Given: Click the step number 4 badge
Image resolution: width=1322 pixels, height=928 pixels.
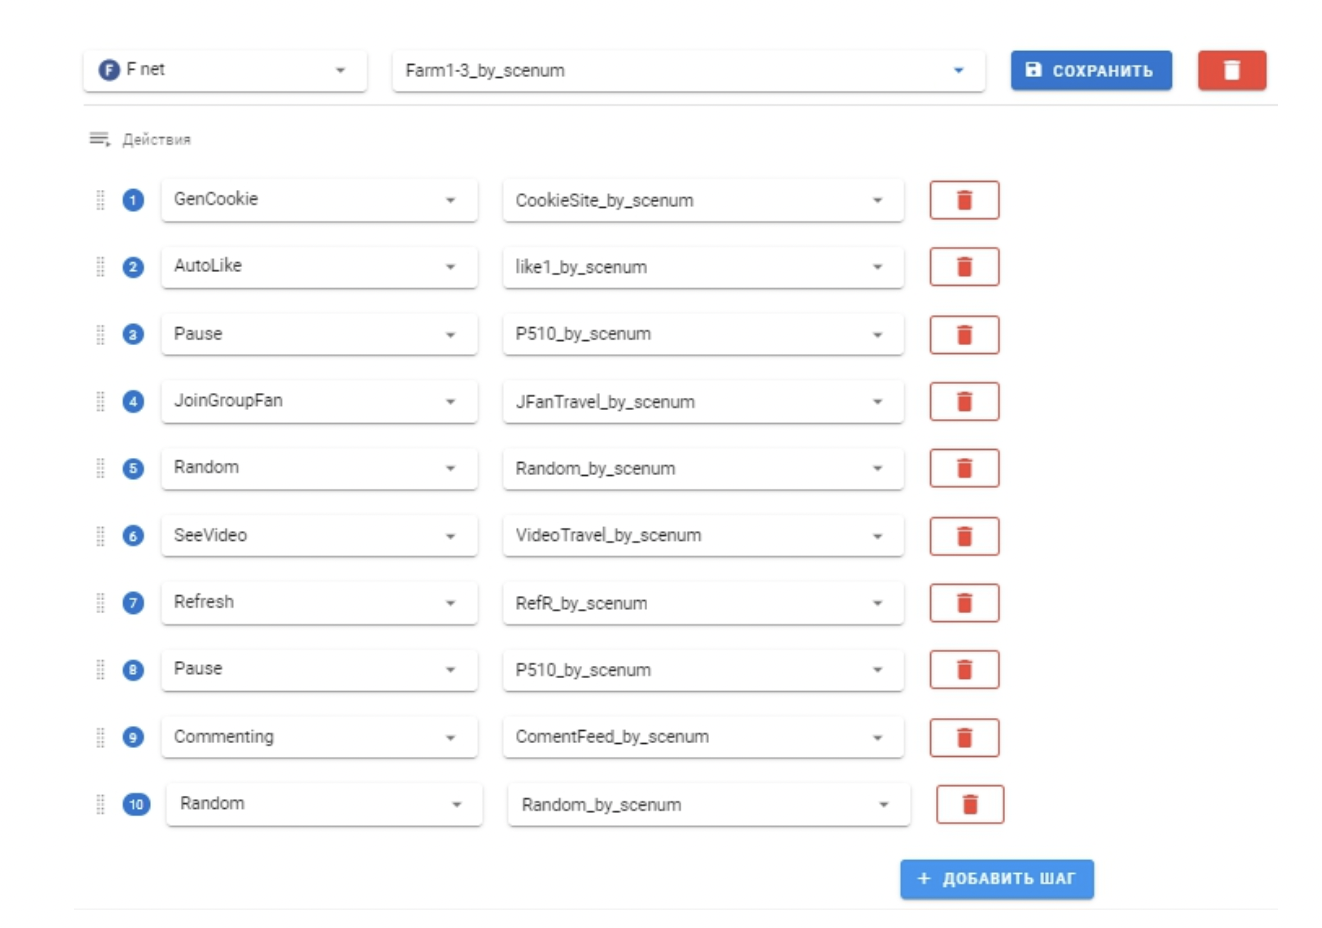Looking at the screenshot, I should point(133,401).
